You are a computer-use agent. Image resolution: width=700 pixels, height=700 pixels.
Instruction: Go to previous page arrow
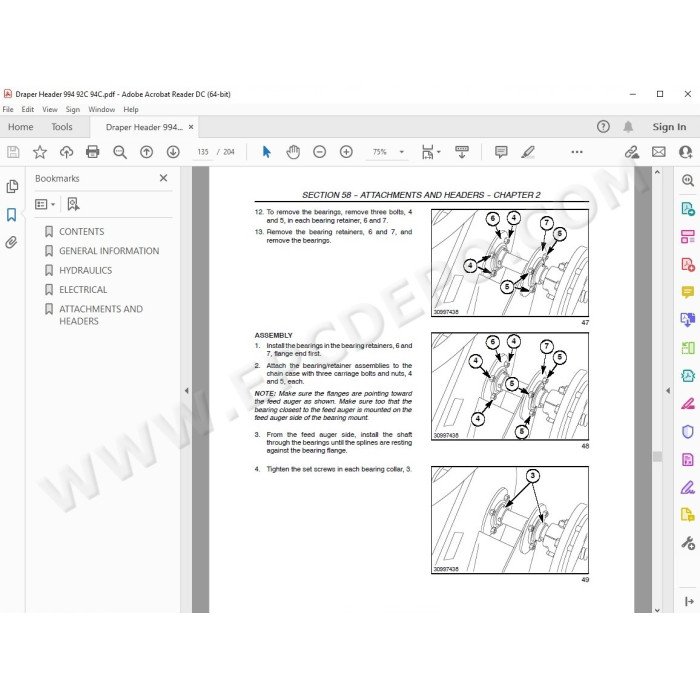click(146, 152)
